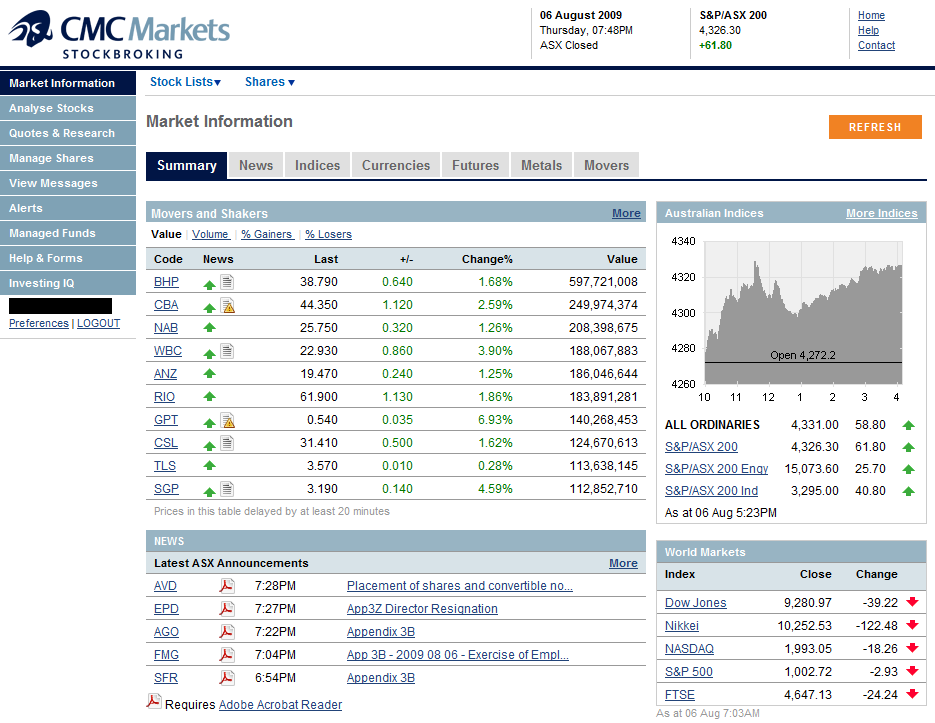Open the CSL news document icon
Screen dimensions: 935x723
(x=227, y=443)
